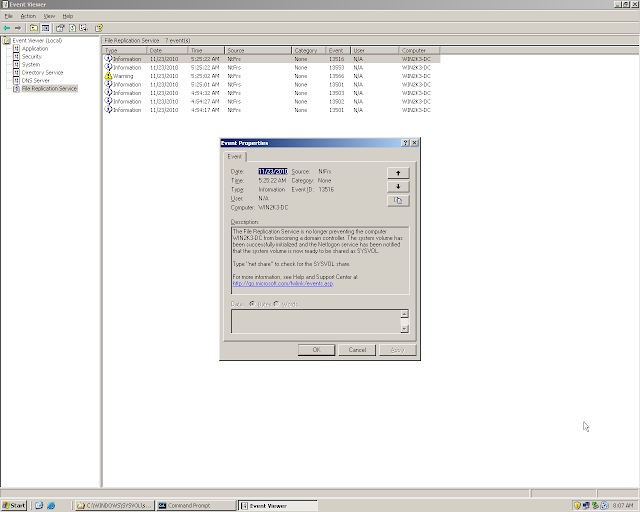Screen dimensions: 640x512
Task: Toggle the Show/Hide Console Tree icon
Action: click(x=45, y=28)
